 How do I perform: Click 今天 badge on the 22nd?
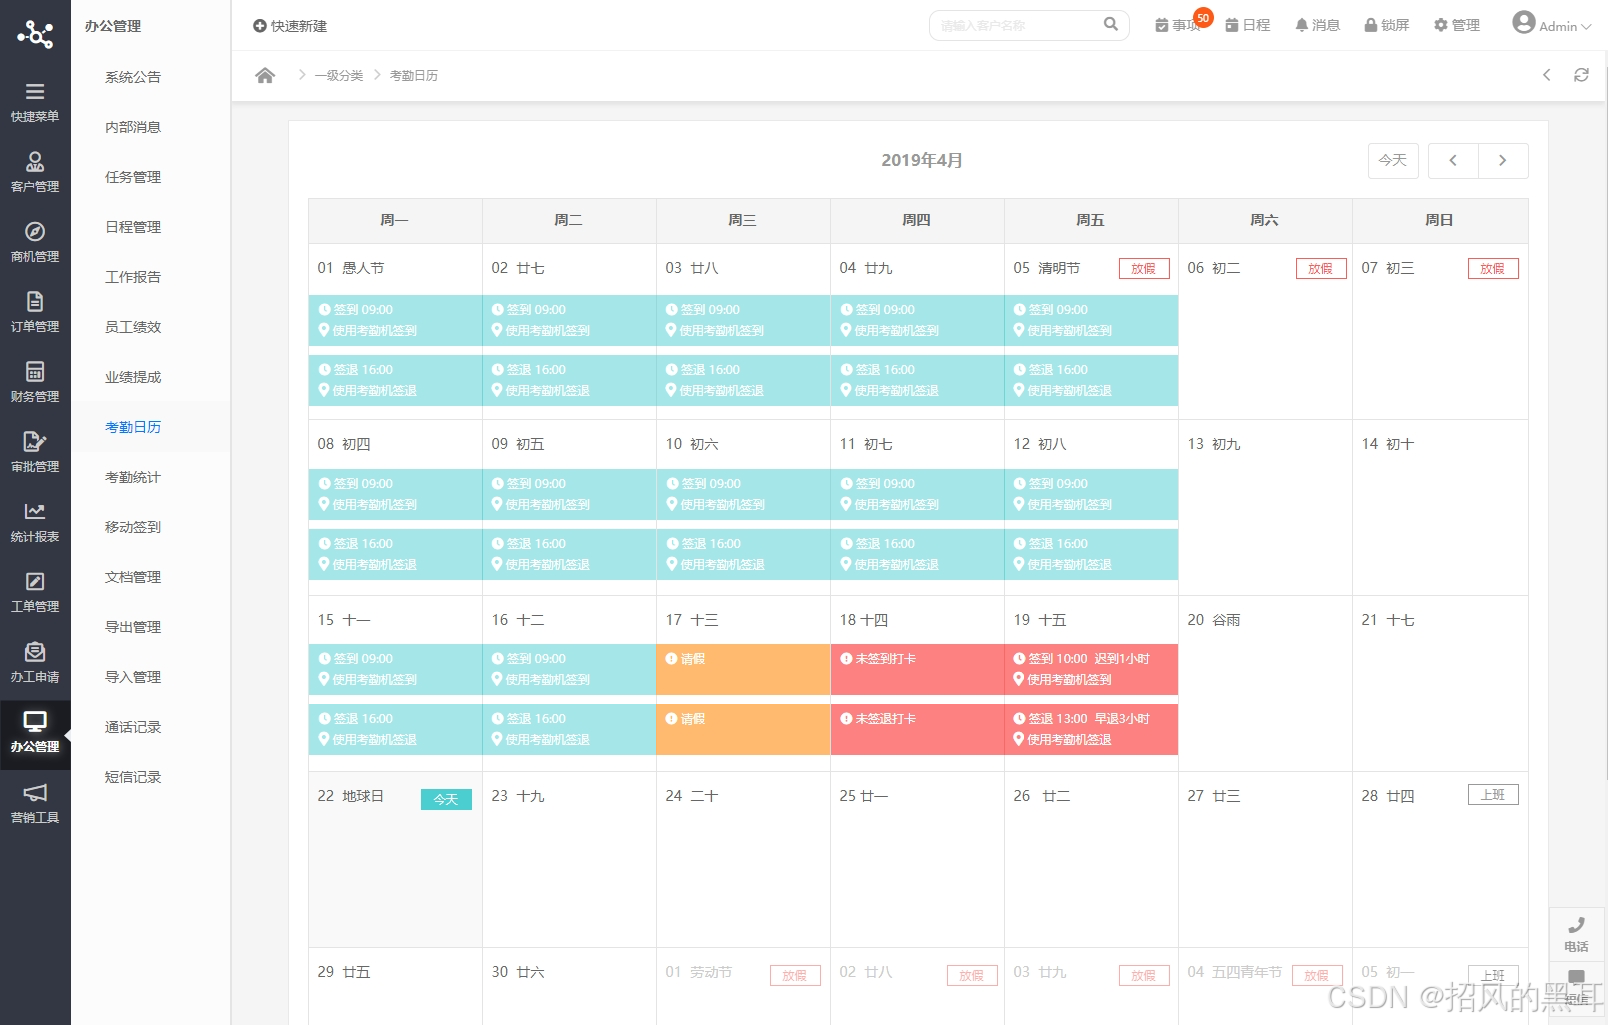(x=446, y=799)
